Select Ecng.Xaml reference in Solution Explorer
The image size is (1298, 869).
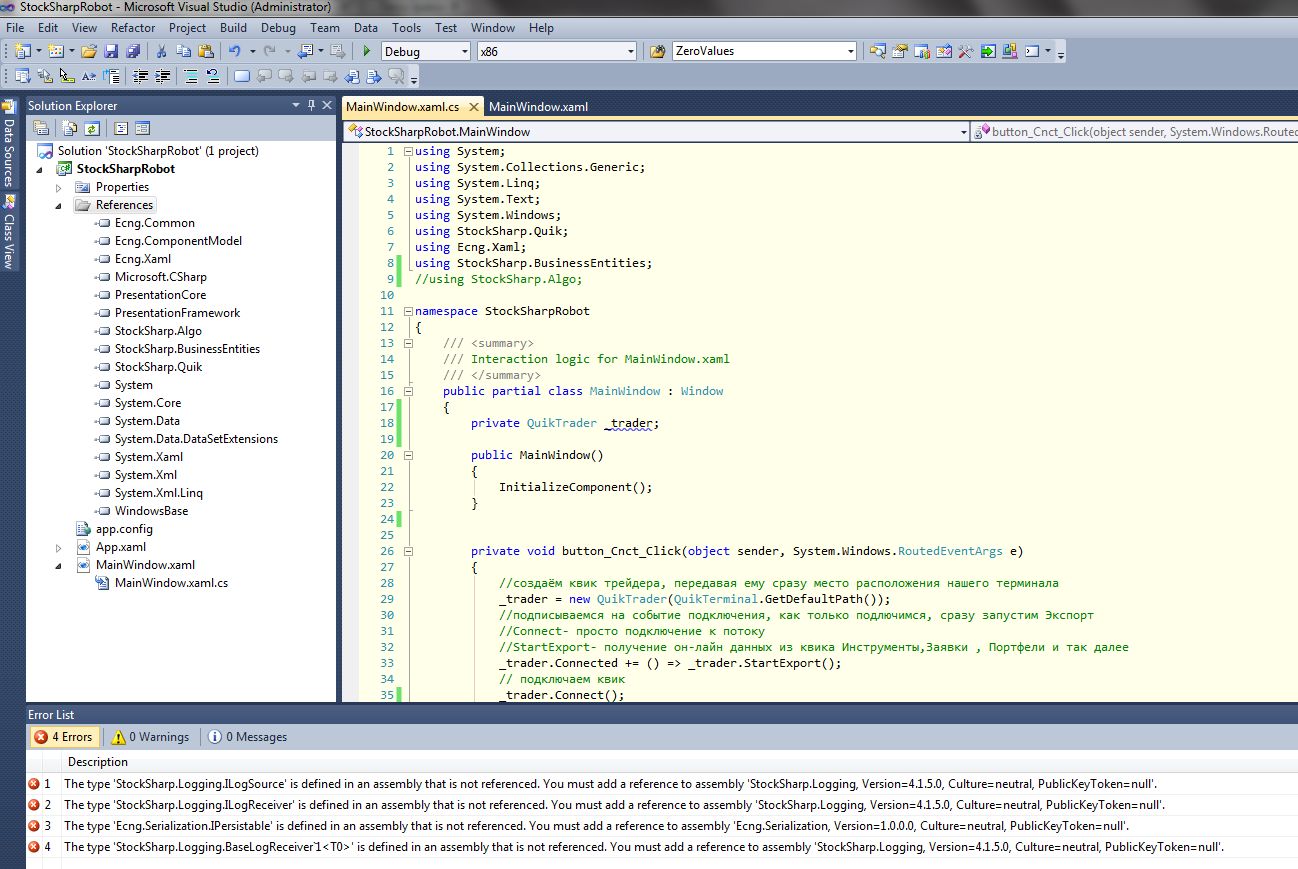143,259
